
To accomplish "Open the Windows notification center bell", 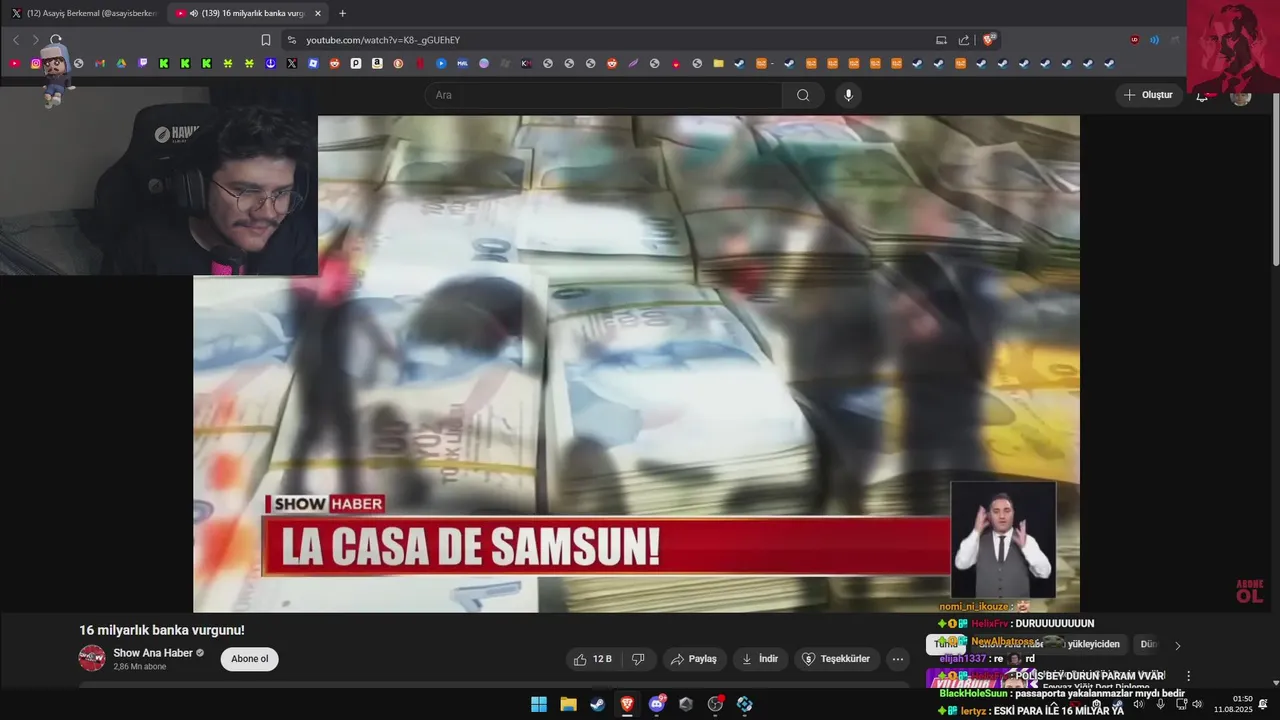I will (1263, 704).
